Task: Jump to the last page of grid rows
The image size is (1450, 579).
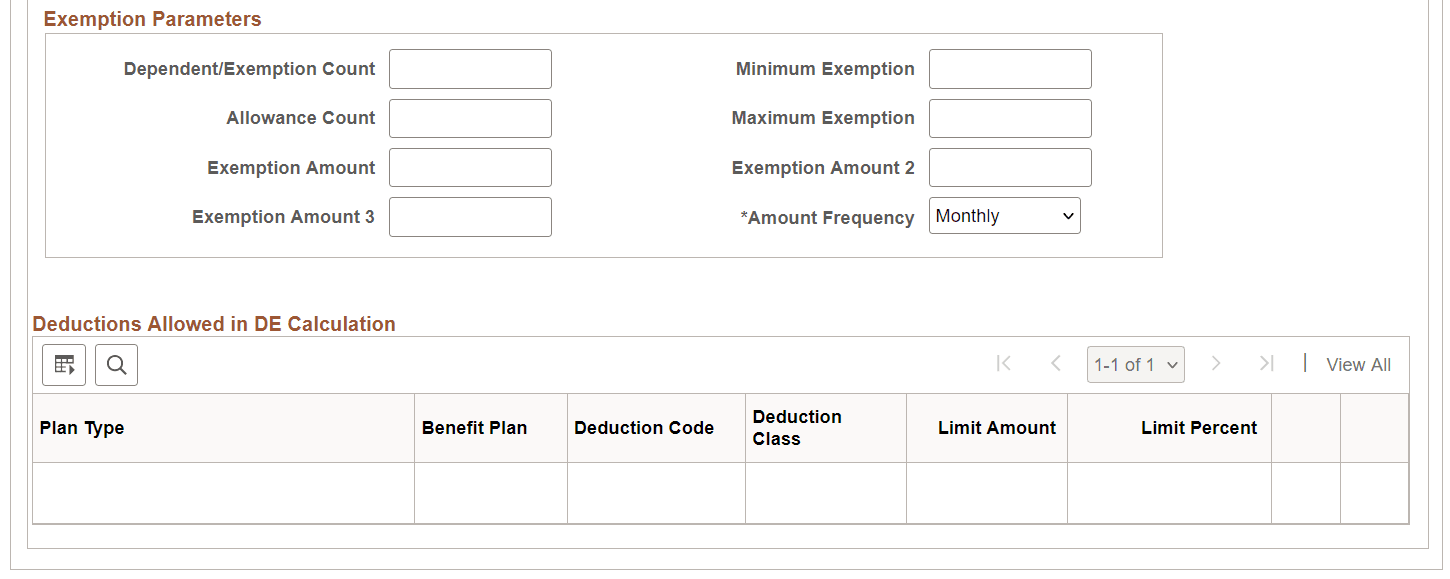Action: click(x=1266, y=364)
